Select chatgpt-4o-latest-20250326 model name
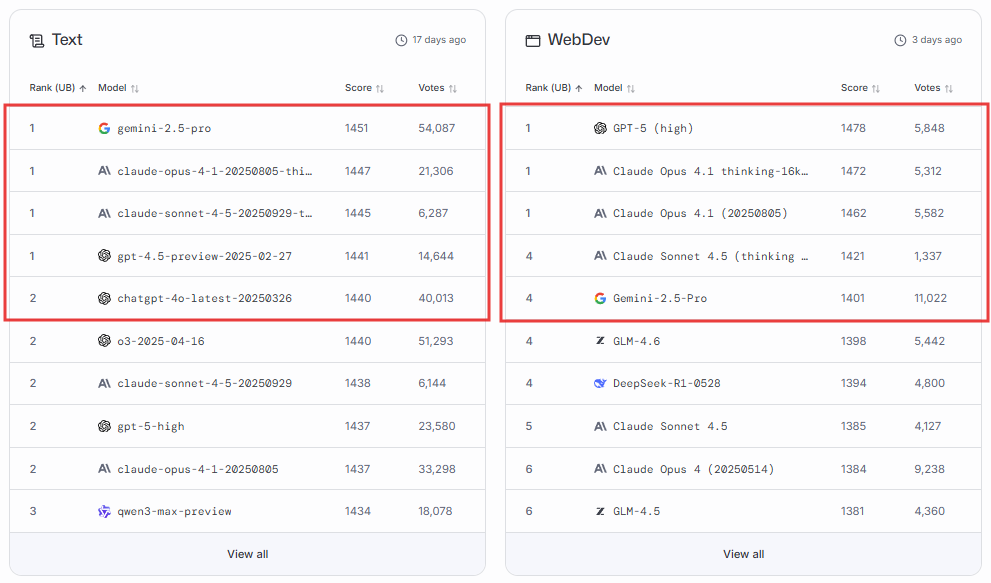Image resolution: width=991 pixels, height=583 pixels. click(x=205, y=298)
